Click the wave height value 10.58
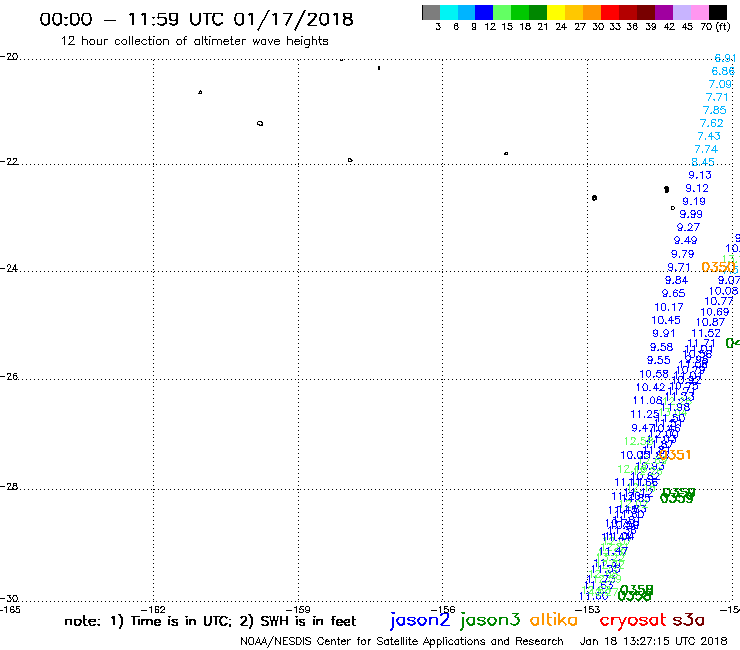The width and height of the screenshot is (740, 650). coord(654,374)
